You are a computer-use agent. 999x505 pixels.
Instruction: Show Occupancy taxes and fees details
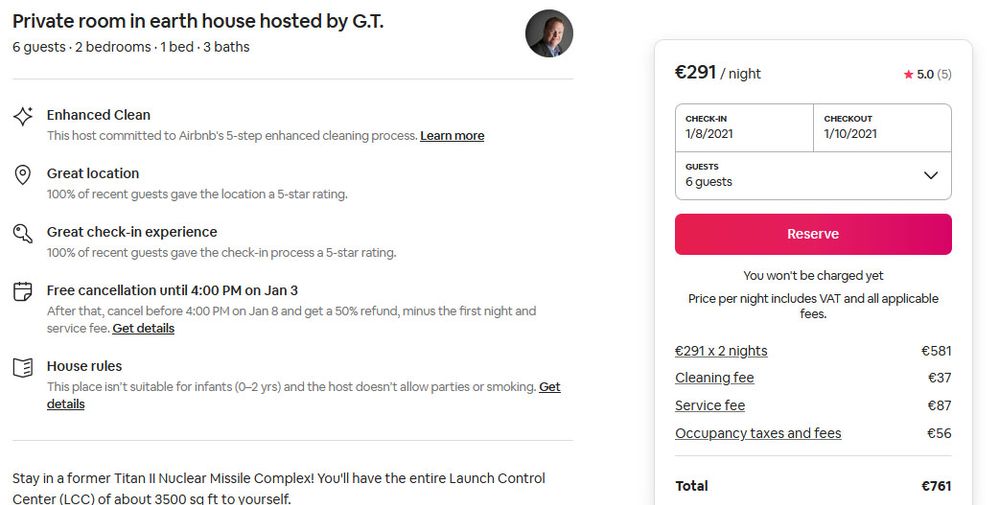point(758,434)
